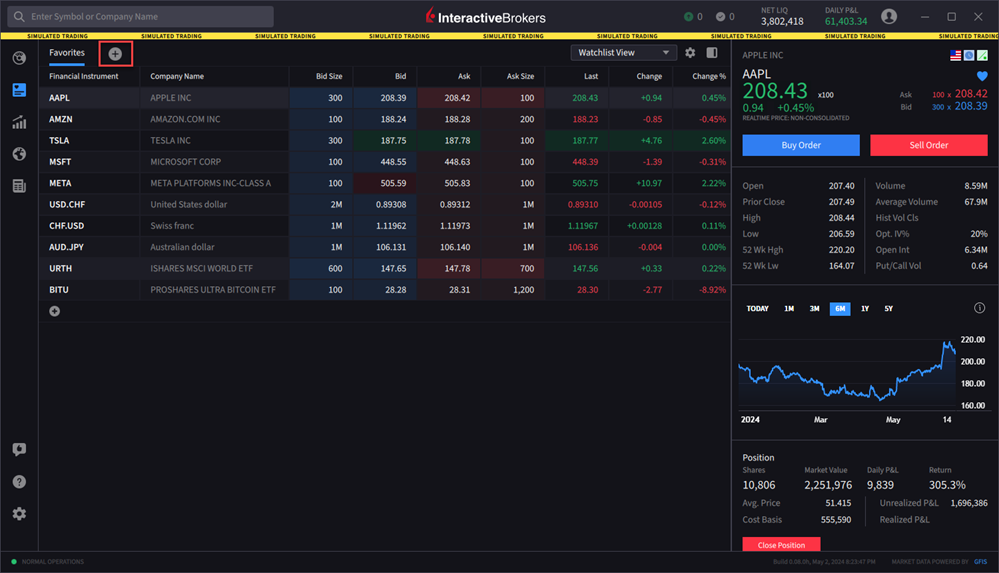Click the blue clock icon on the AAPL panel
Viewport: 999px width, 573px height.
(x=969, y=55)
